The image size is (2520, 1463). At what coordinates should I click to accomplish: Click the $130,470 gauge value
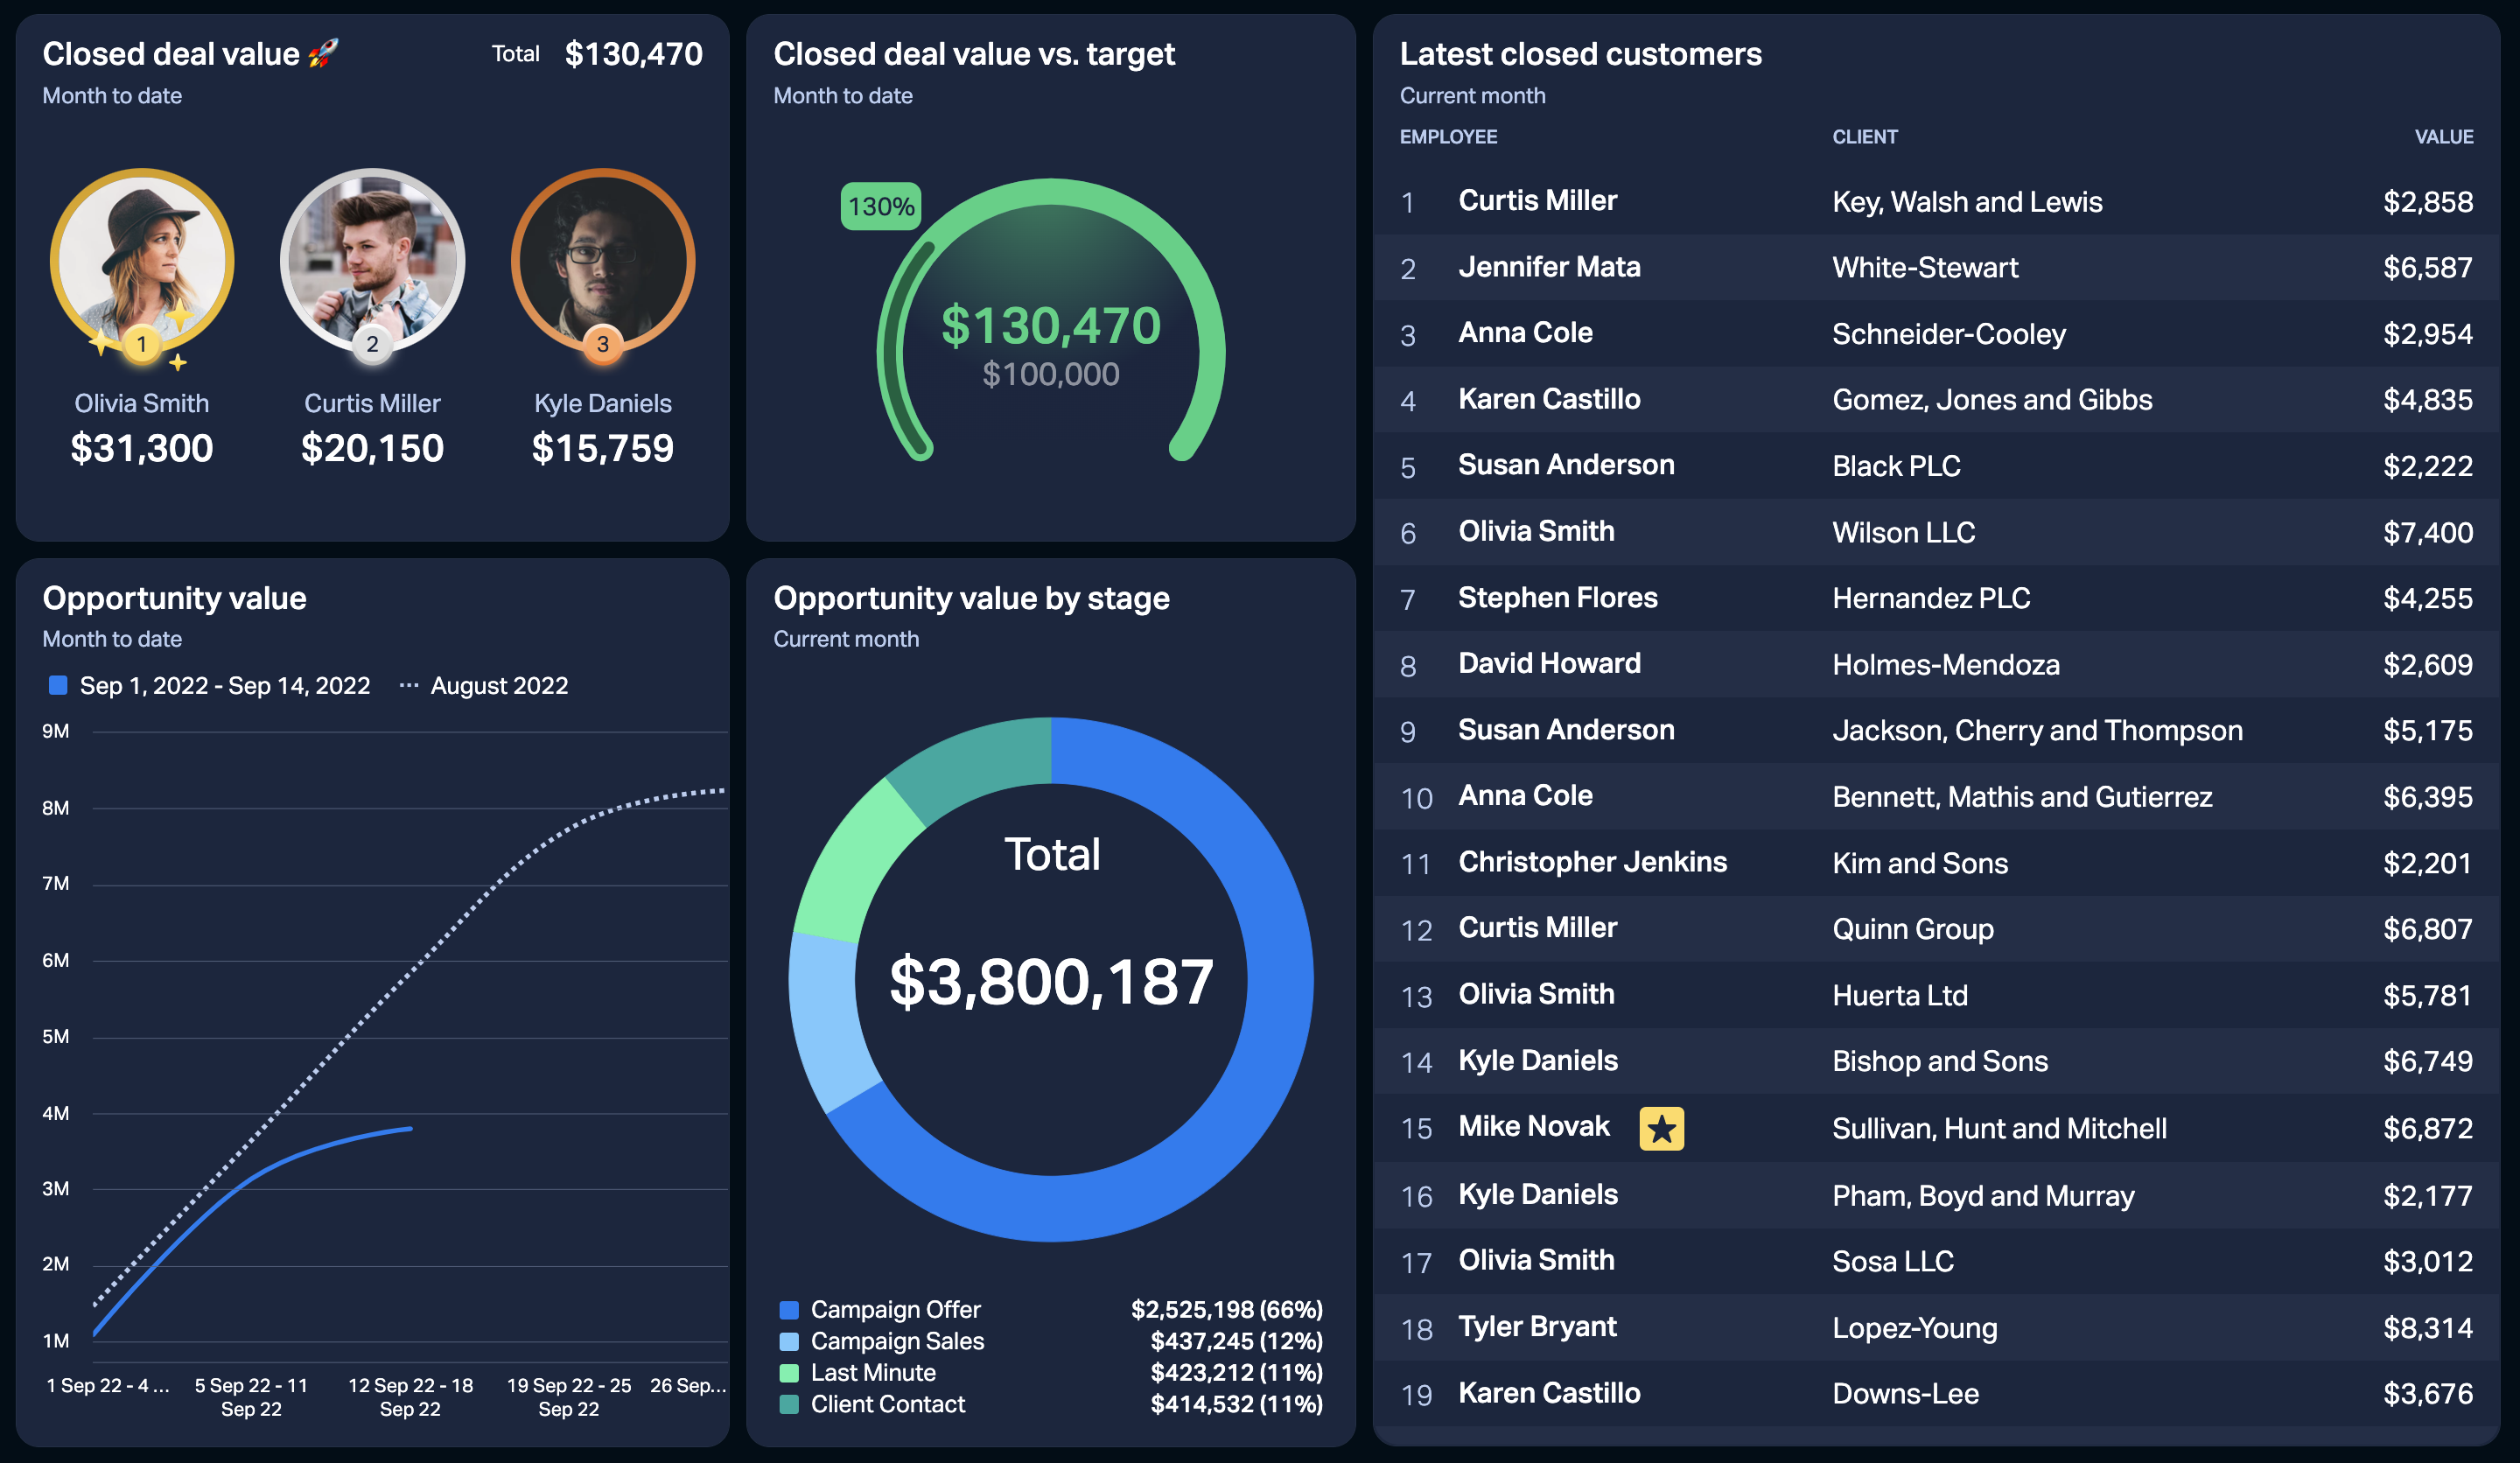1051,326
